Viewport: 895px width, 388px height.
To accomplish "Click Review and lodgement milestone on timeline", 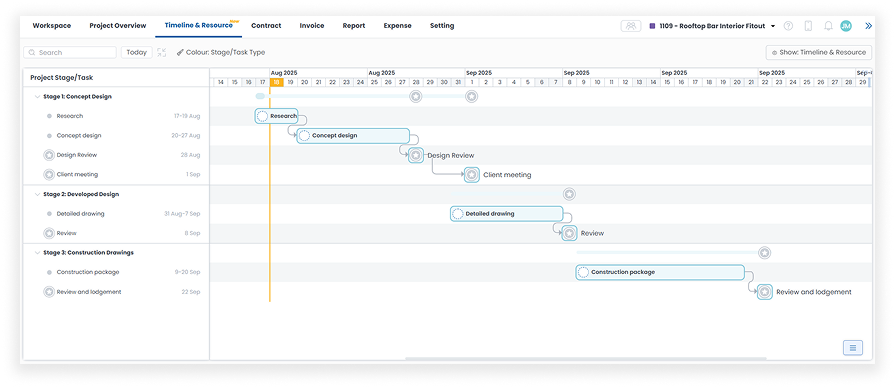I will tap(765, 292).
